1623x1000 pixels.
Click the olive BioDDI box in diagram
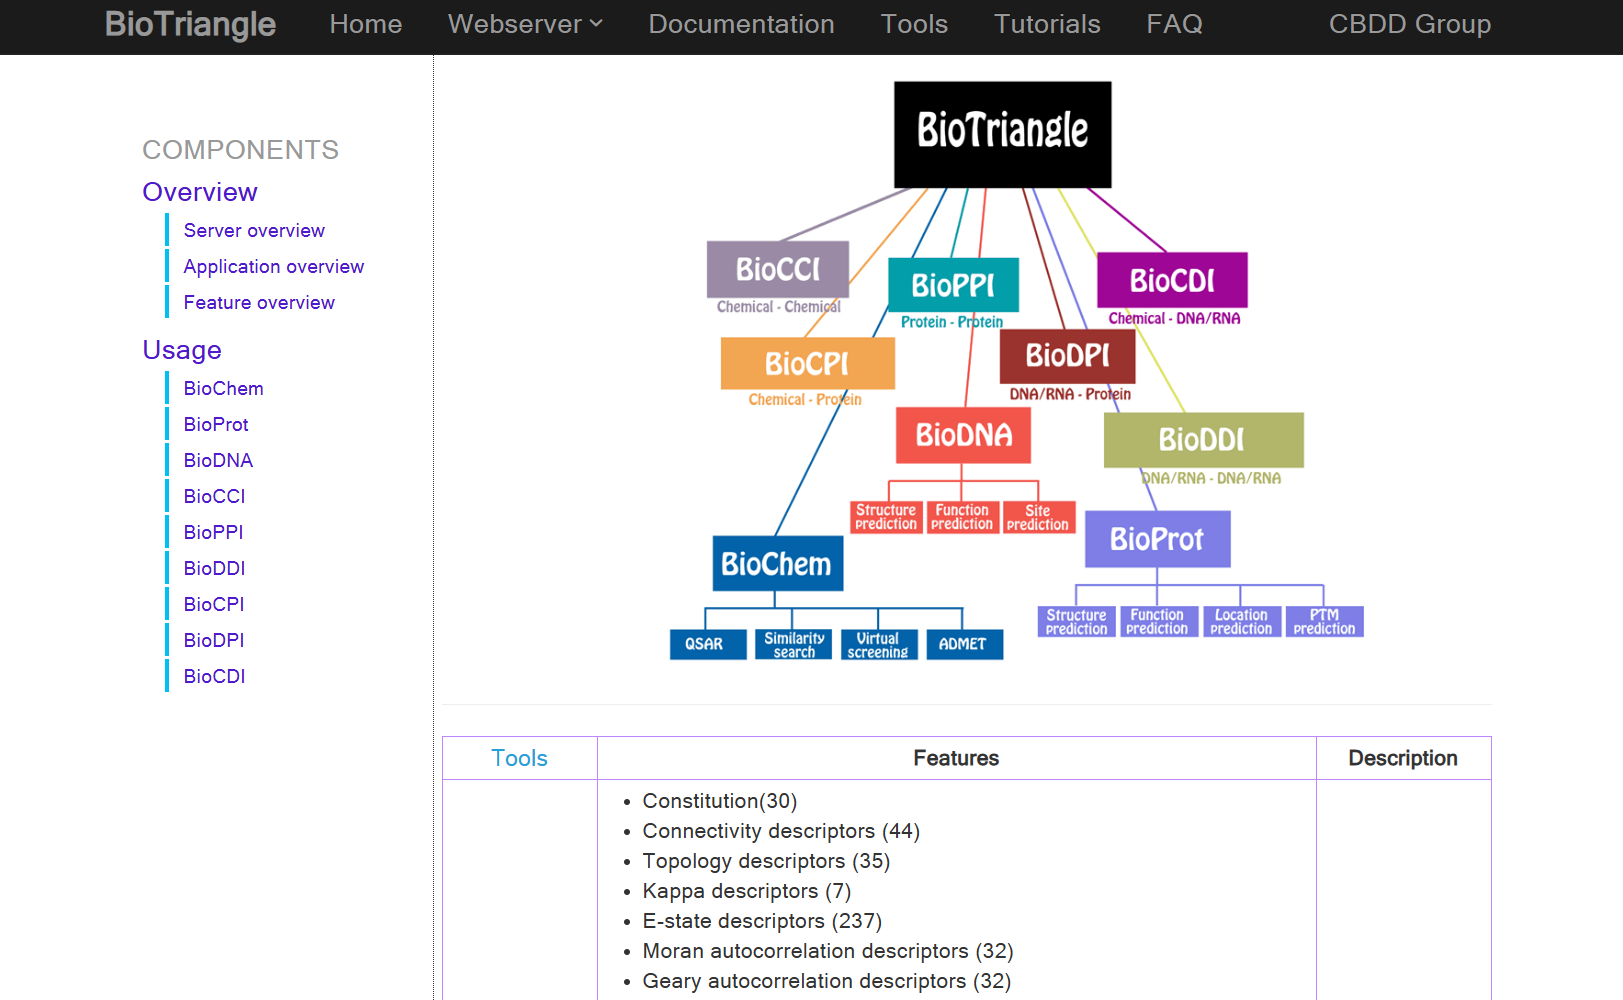(1203, 440)
